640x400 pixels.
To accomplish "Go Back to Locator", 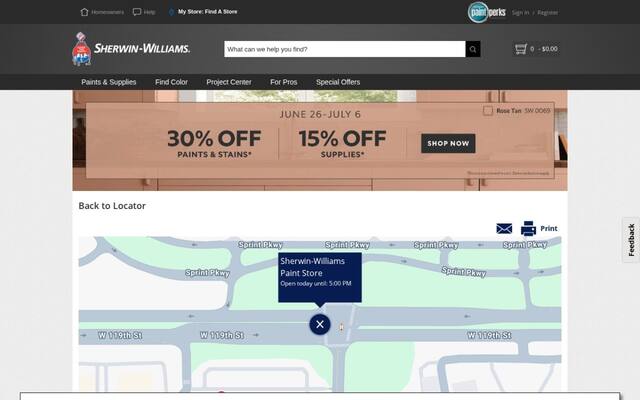I will 112,206.
